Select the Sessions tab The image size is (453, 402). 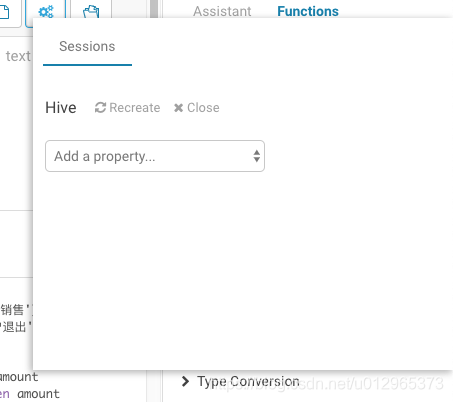pyautogui.click(x=87, y=46)
